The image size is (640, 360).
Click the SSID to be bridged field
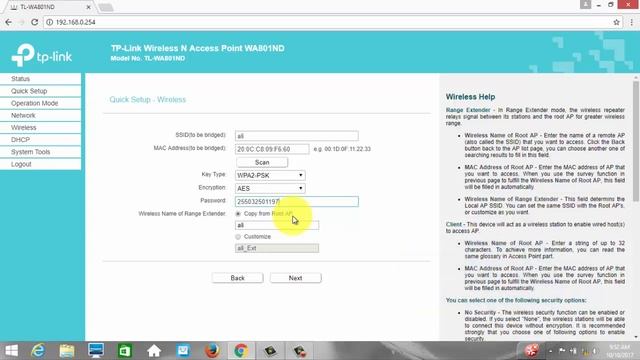(297, 136)
